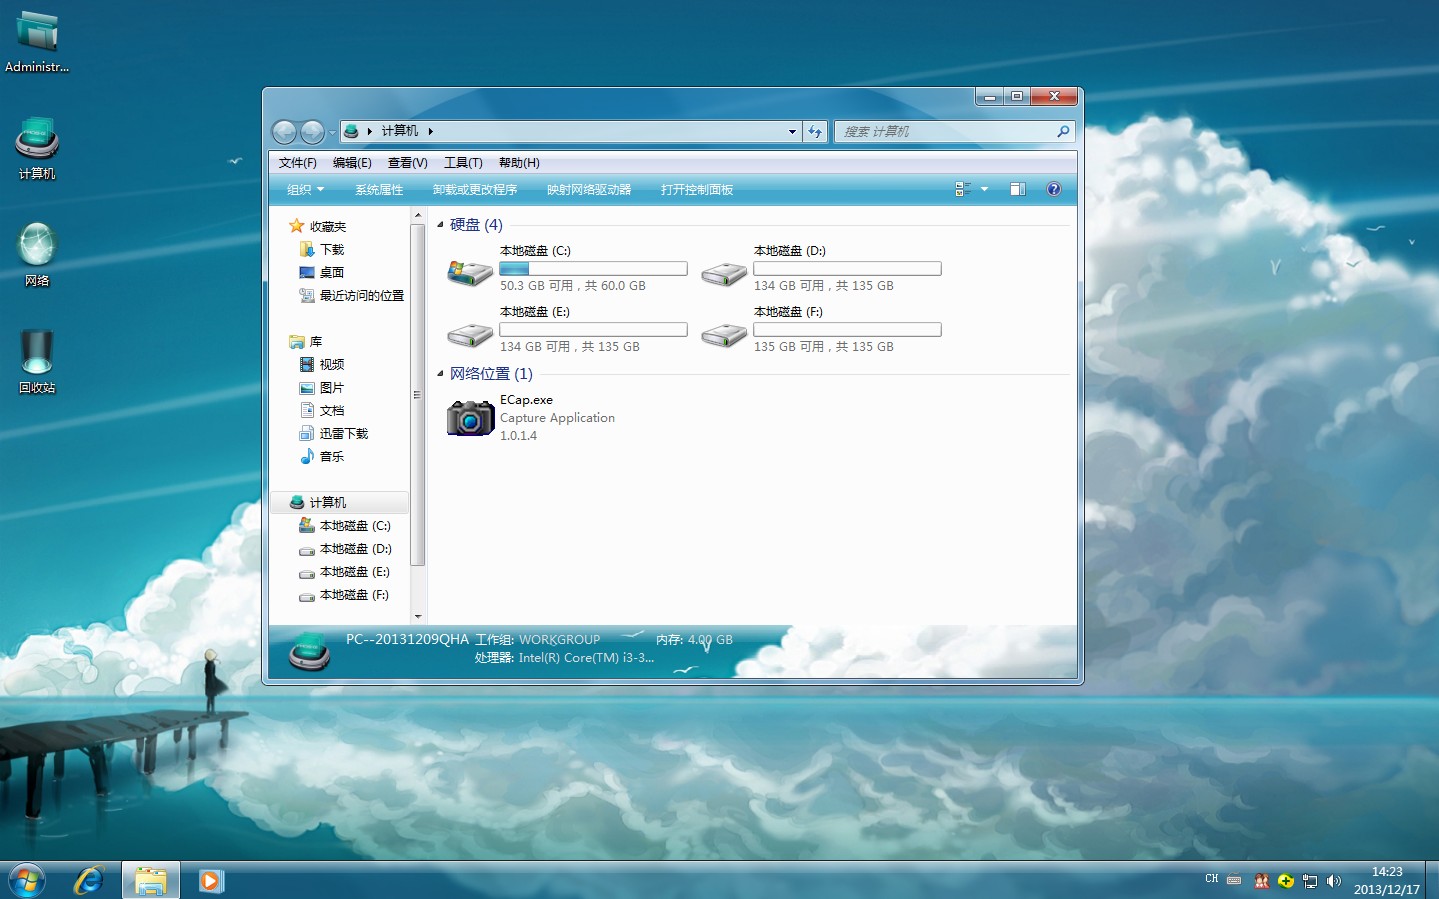Click the Back navigation arrow

pos(284,132)
